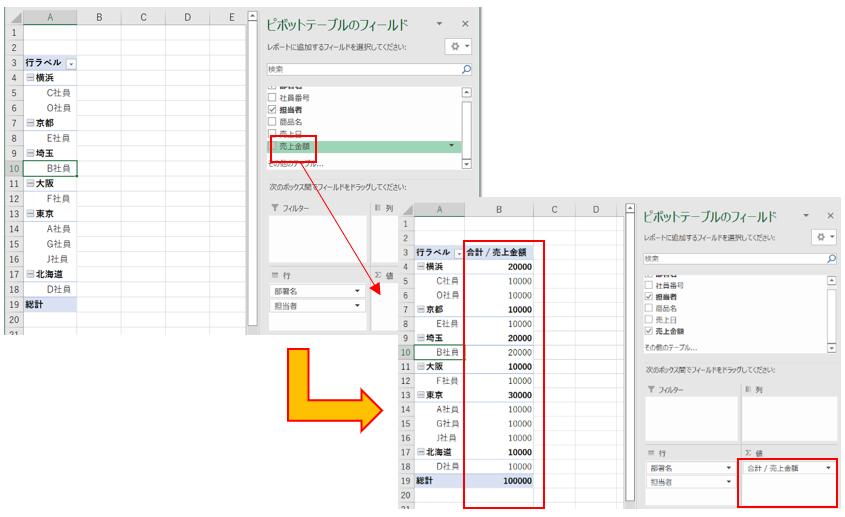Open the 合計 / 売上金額 value field dropdown
The image size is (845, 517).
point(828,467)
